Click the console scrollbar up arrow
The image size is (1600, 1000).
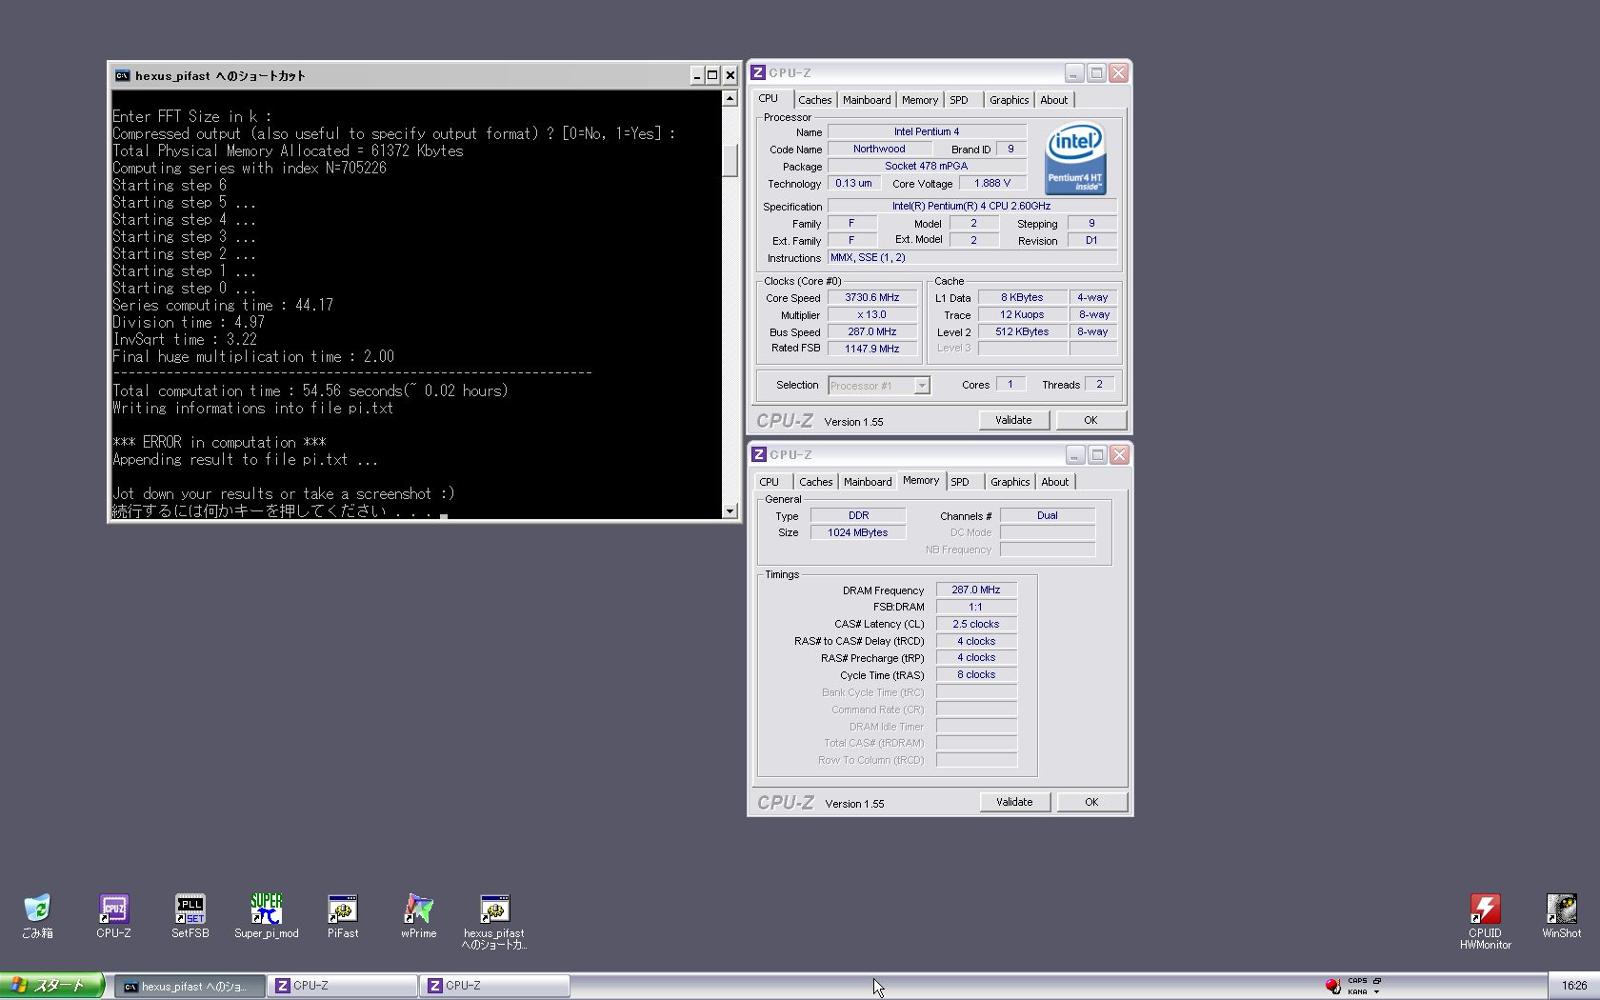click(730, 99)
